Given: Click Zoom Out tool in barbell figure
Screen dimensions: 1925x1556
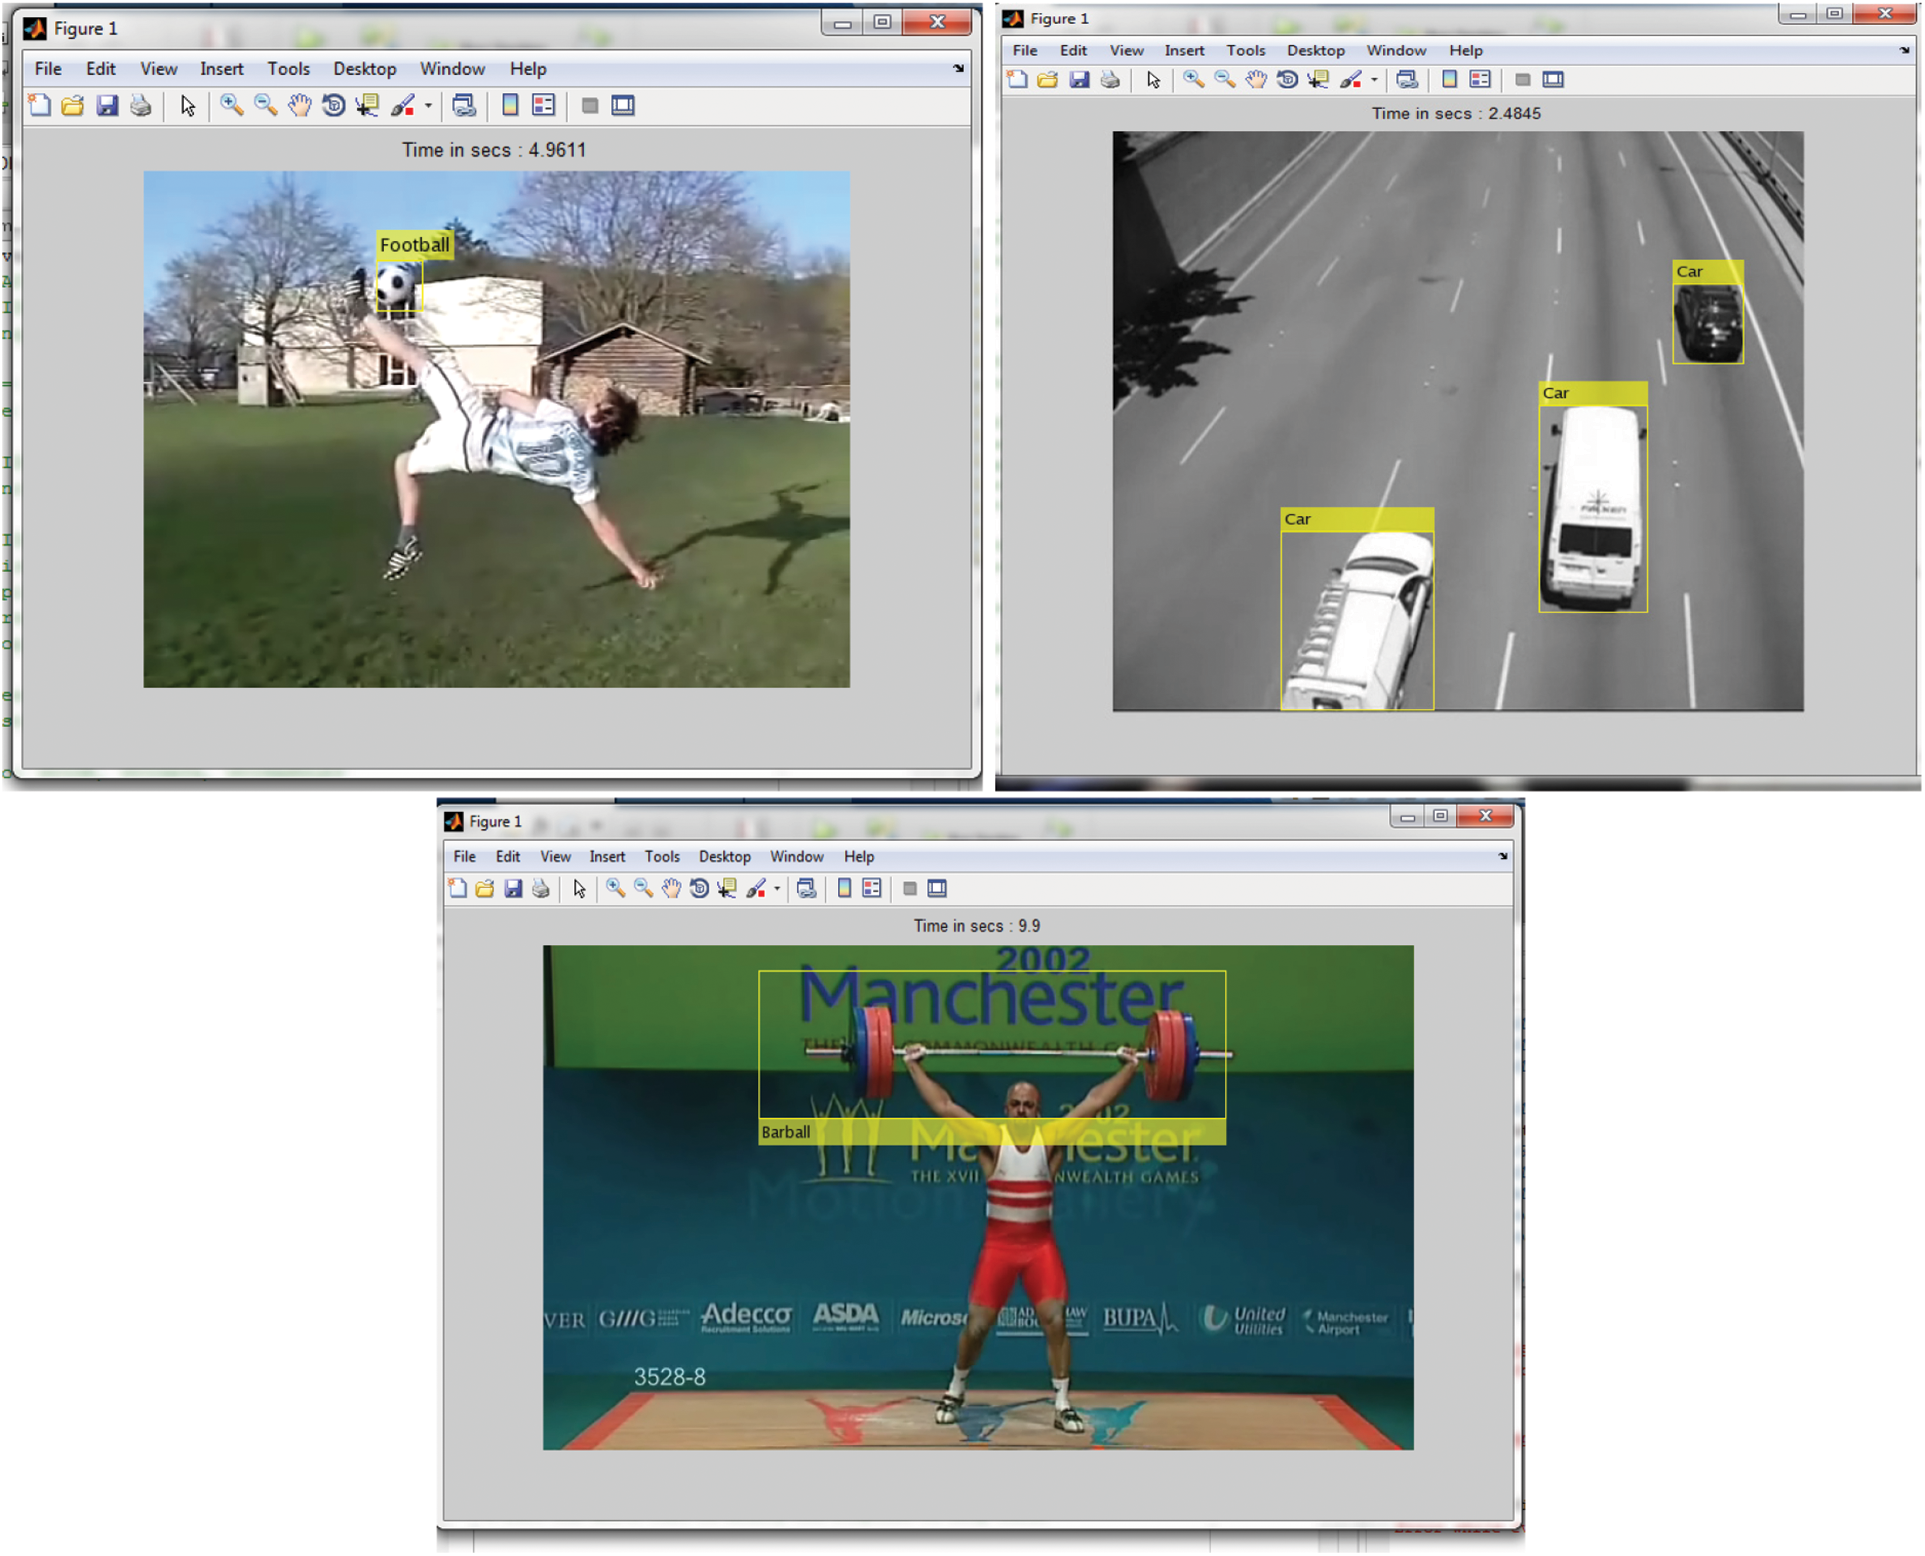Looking at the screenshot, I should pyautogui.click(x=643, y=889).
